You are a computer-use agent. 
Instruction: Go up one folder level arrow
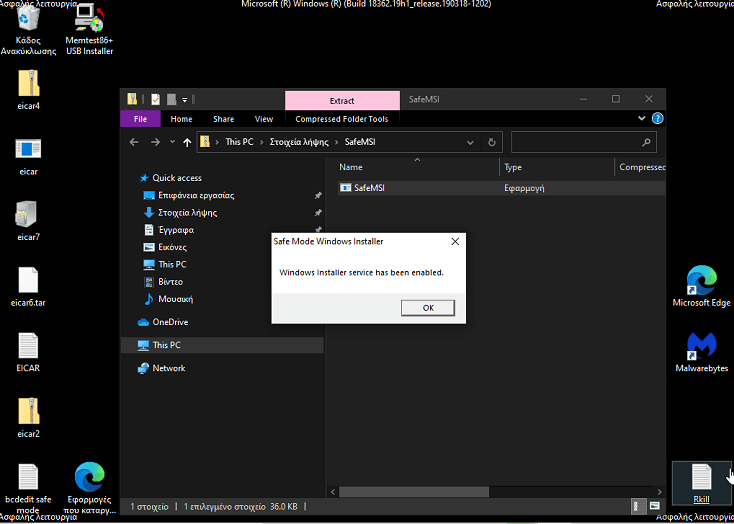tap(187, 142)
